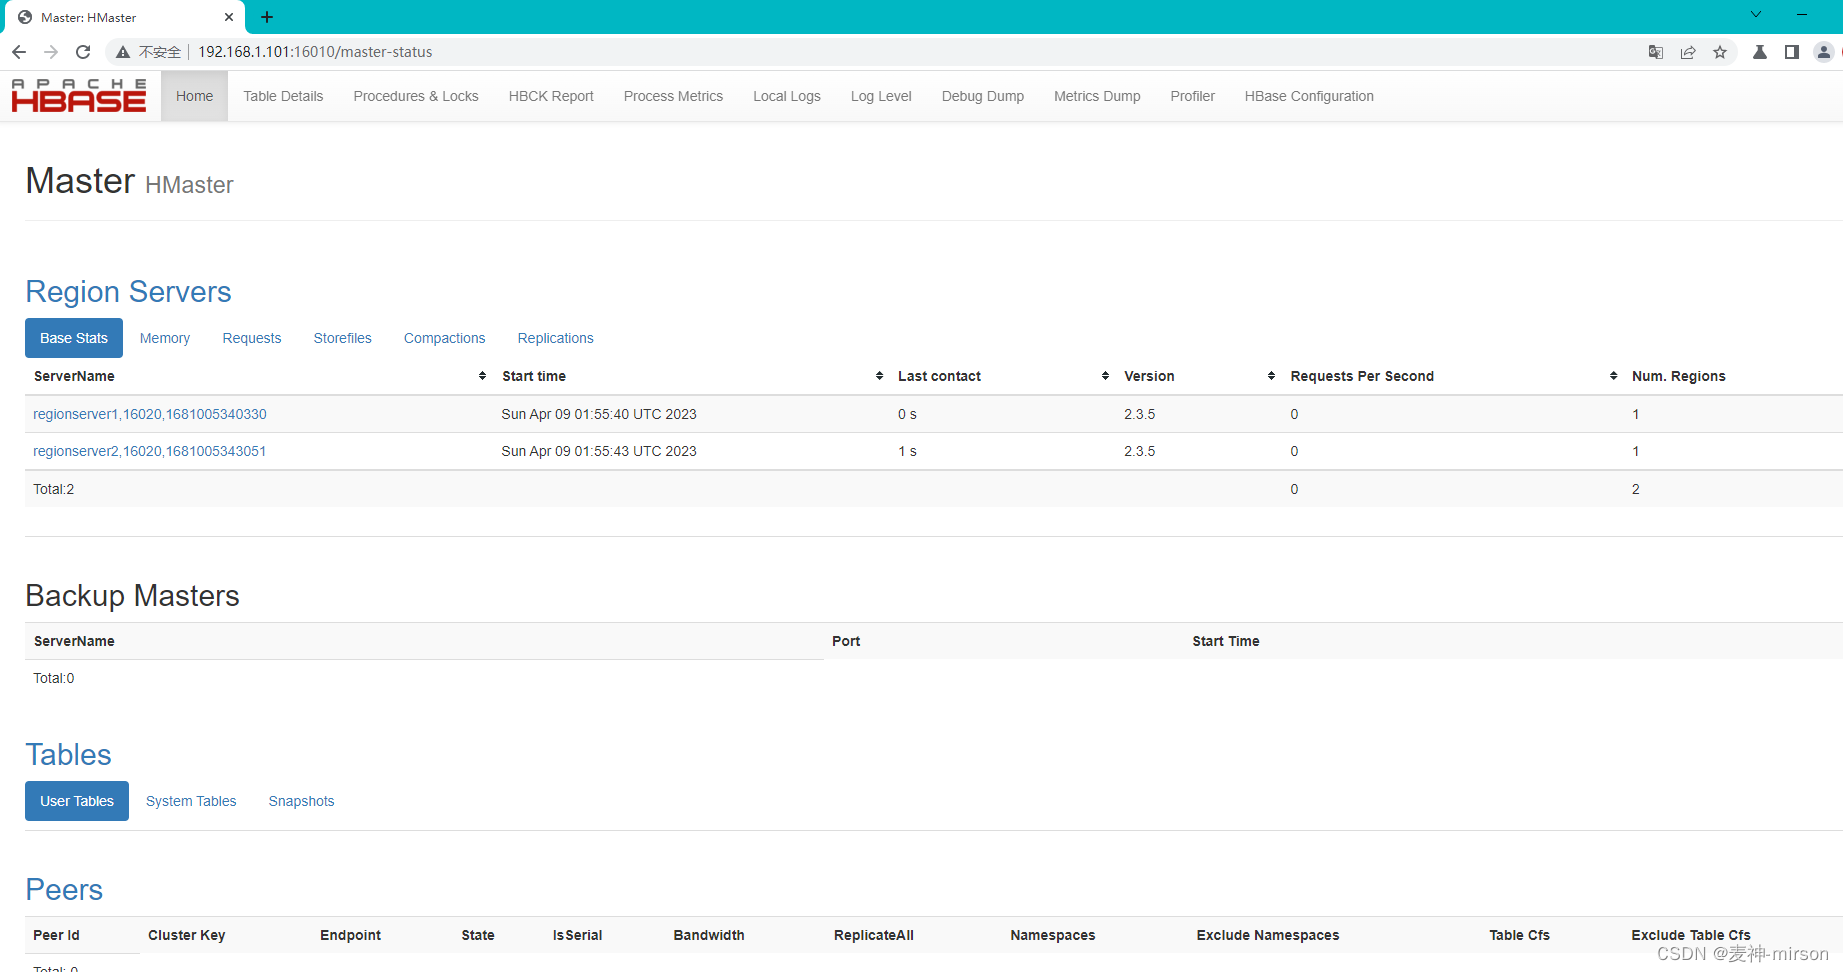
Task: Open regionserver1,16020,1681005340330 link
Action: pos(150,414)
